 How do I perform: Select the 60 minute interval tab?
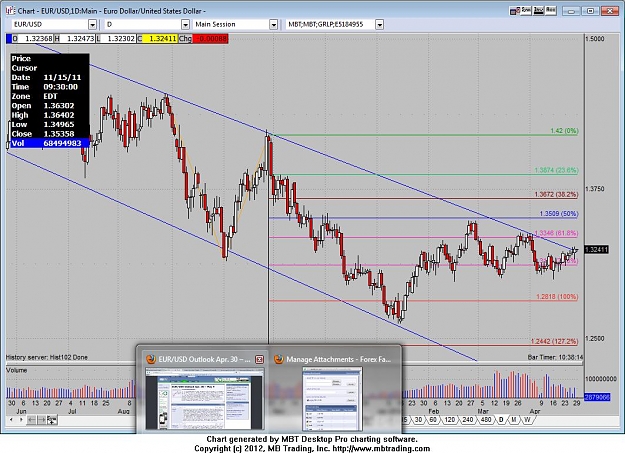(x=433, y=420)
